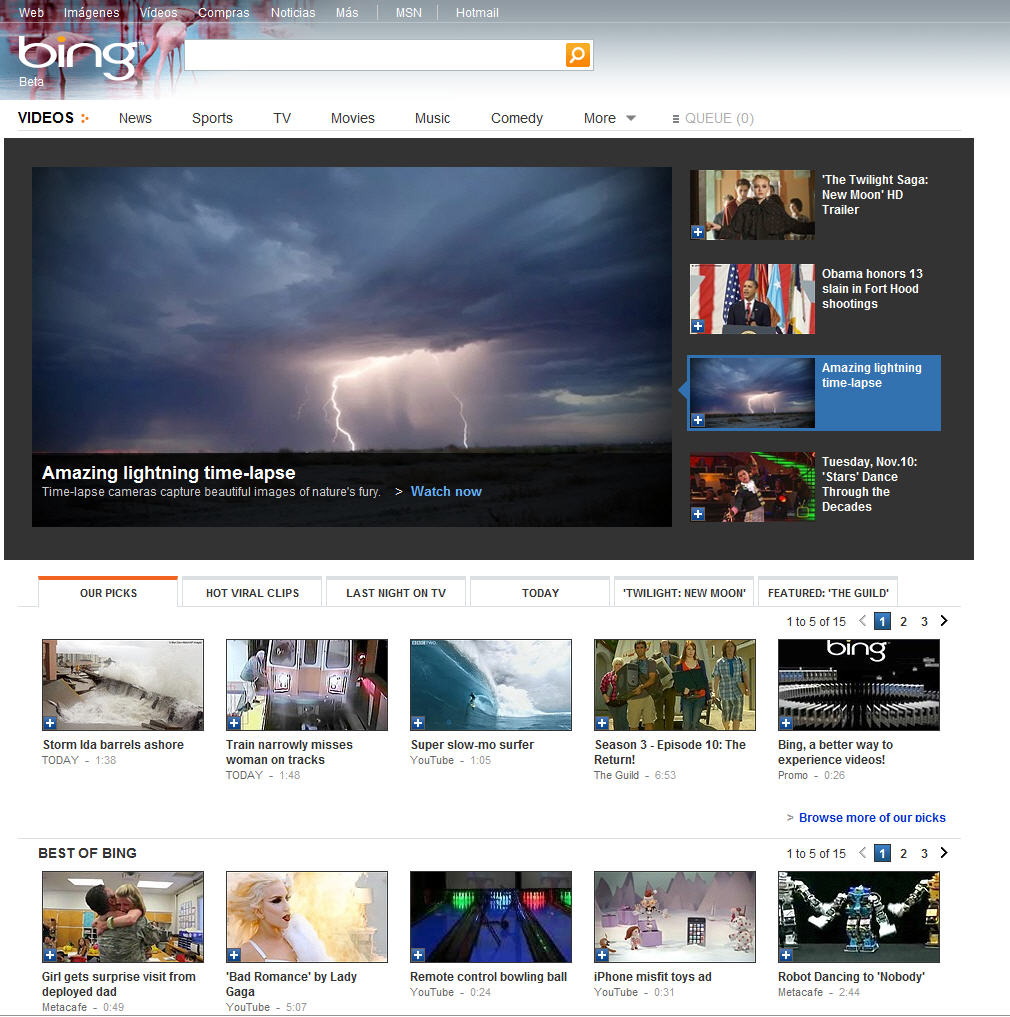Click the VIDEOS section heading
The height and width of the screenshot is (1017, 1010).
pos(45,118)
